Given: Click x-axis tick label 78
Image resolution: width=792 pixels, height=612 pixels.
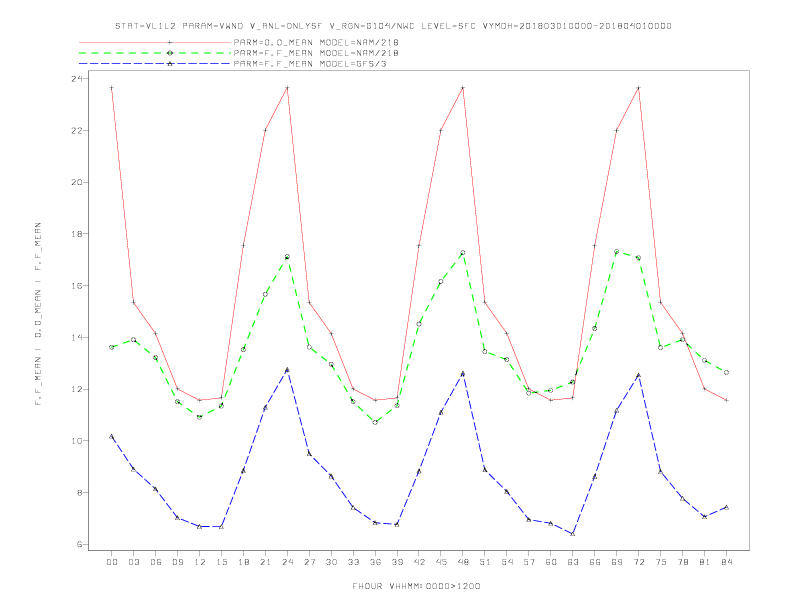Looking at the screenshot, I should (683, 562).
